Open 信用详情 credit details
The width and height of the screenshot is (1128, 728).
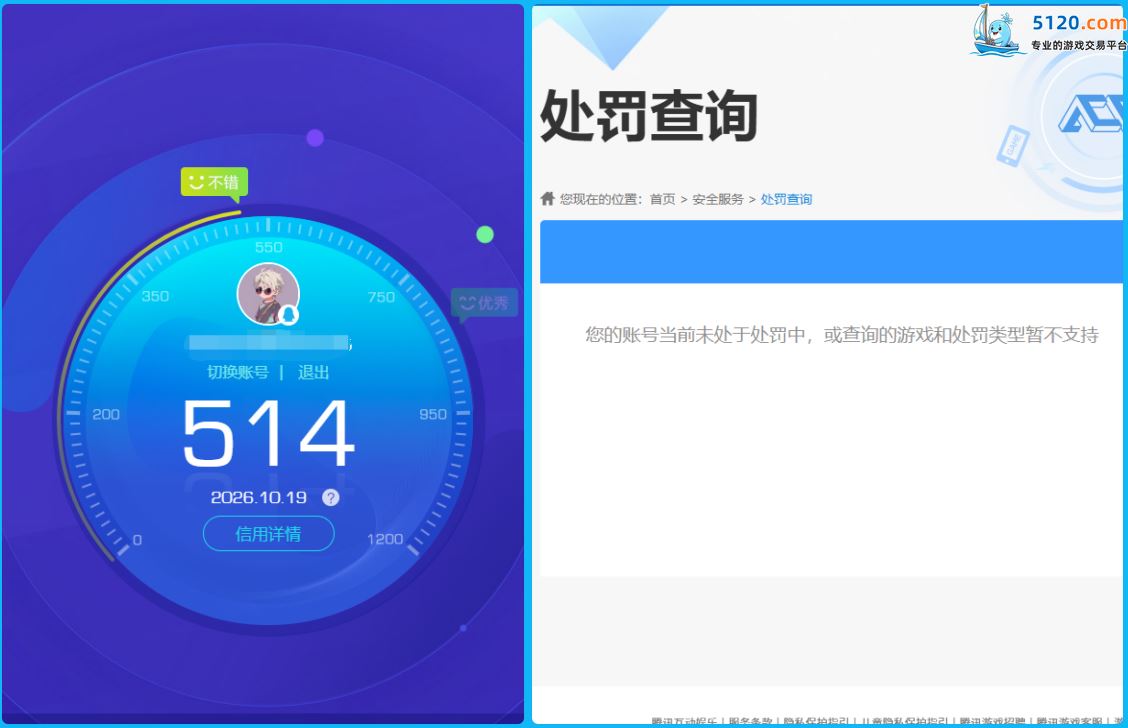coord(268,534)
